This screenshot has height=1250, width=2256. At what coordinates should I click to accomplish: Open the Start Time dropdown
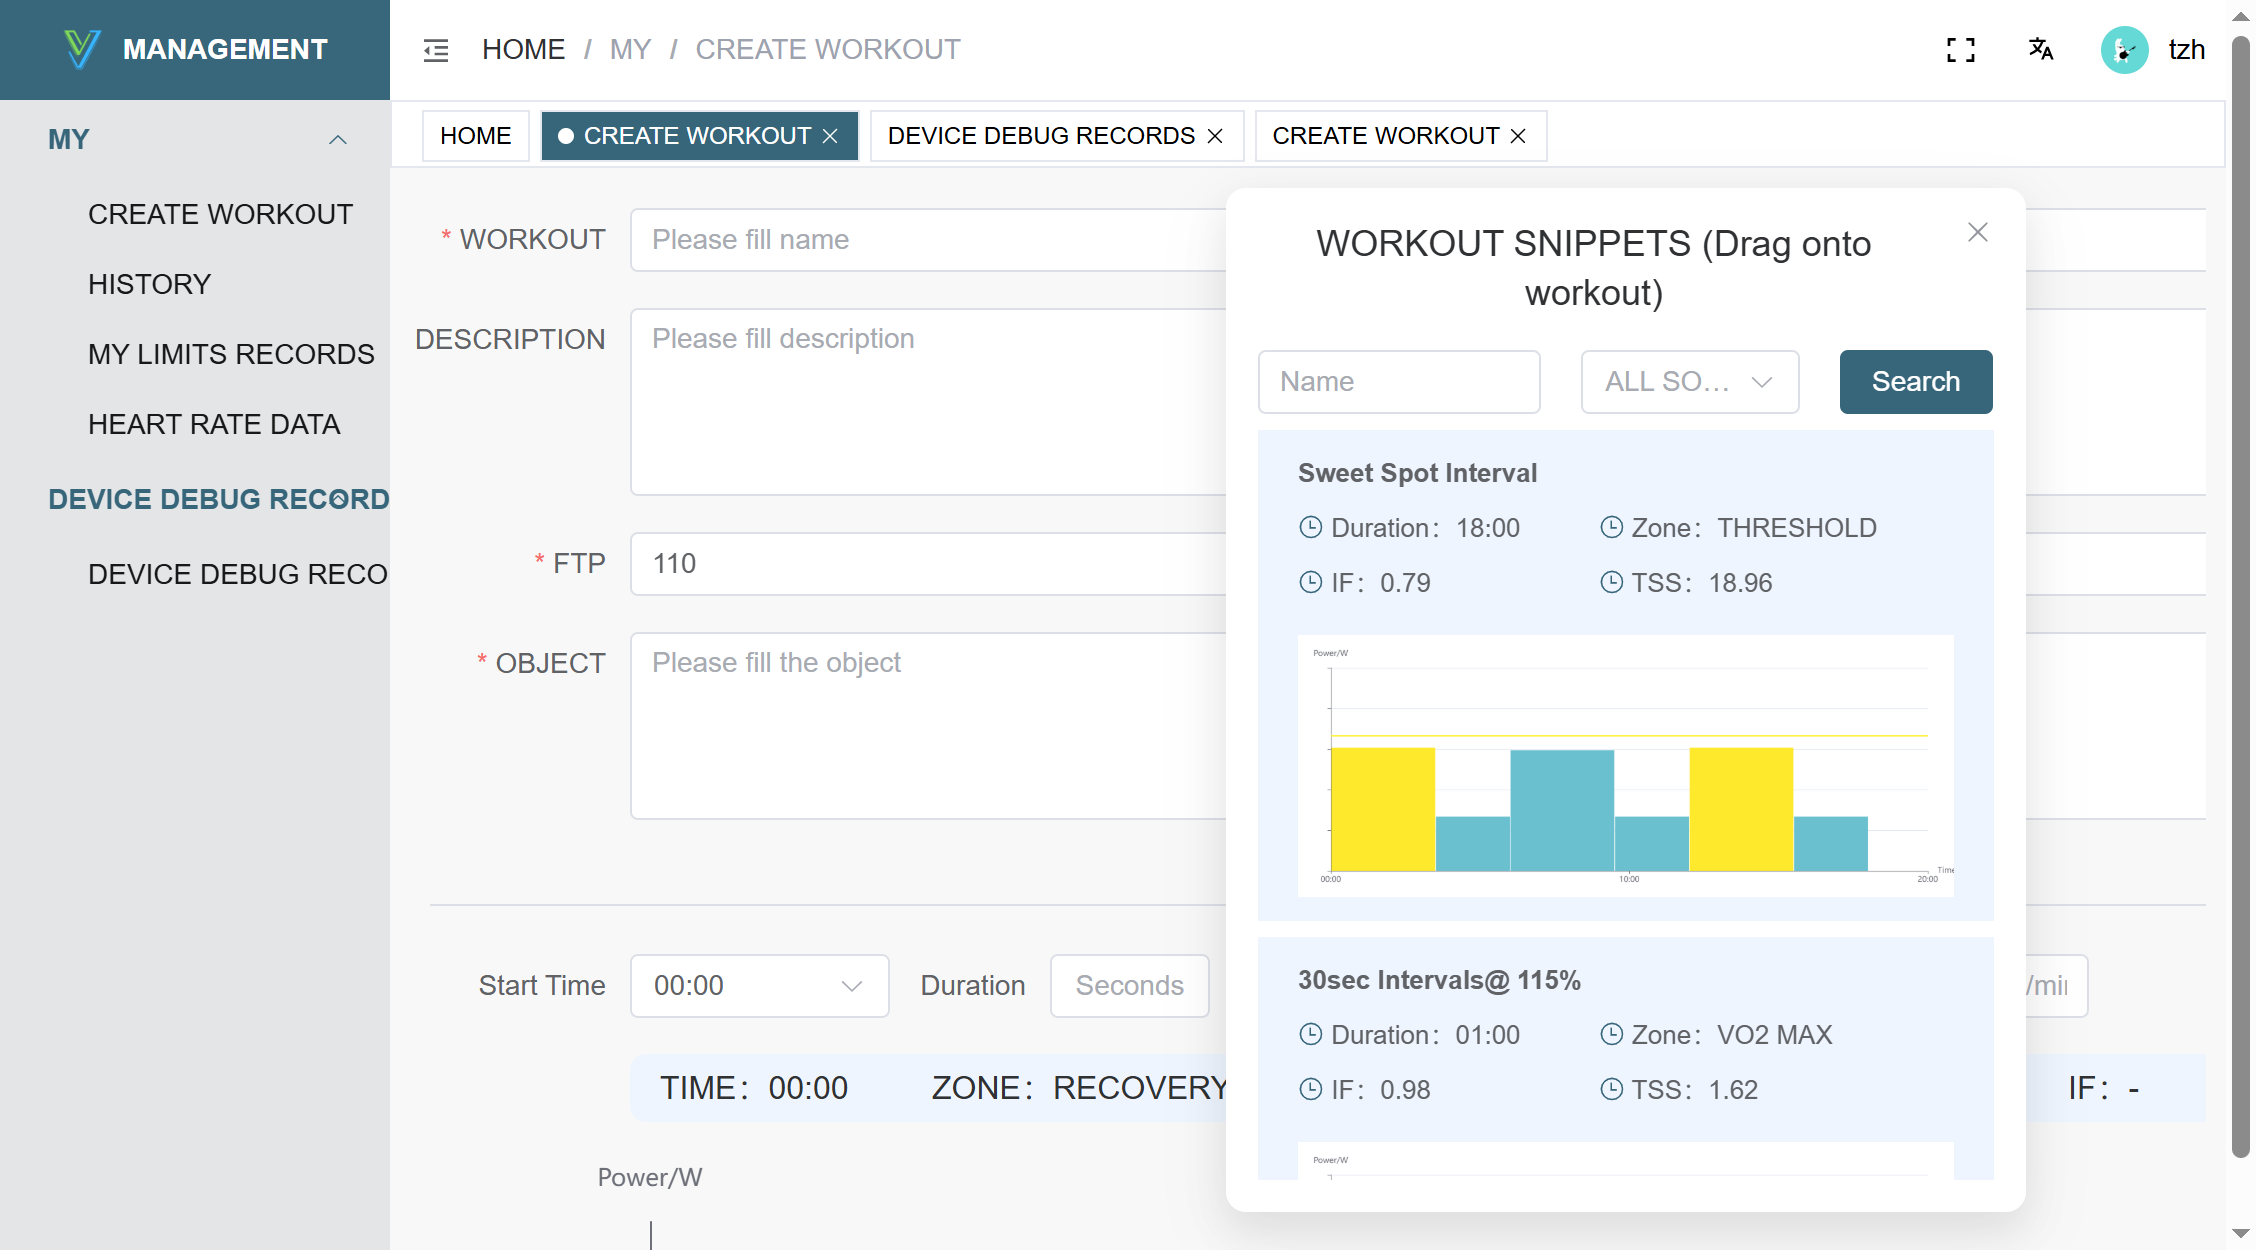coord(759,986)
